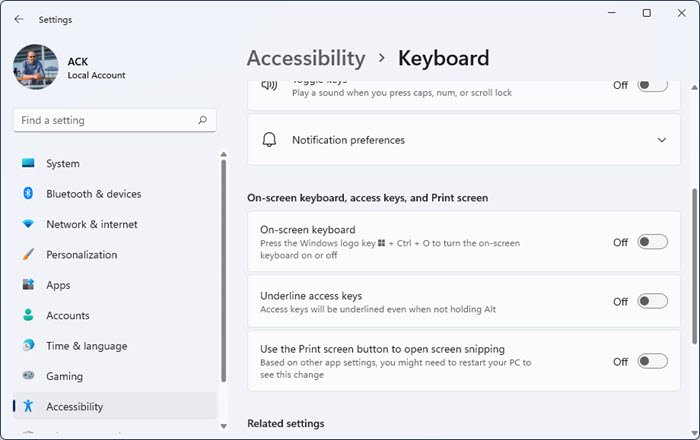Screen dimensions: 700x440
Task: Click the back arrow in Settings header
Action: (x=19, y=19)
